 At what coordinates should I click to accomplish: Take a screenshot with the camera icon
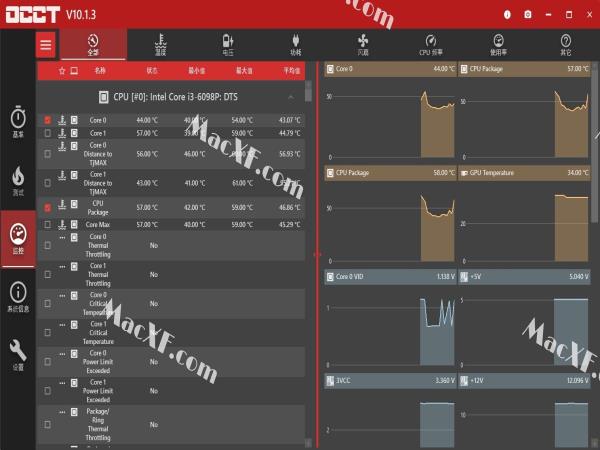tap(528, 15)
